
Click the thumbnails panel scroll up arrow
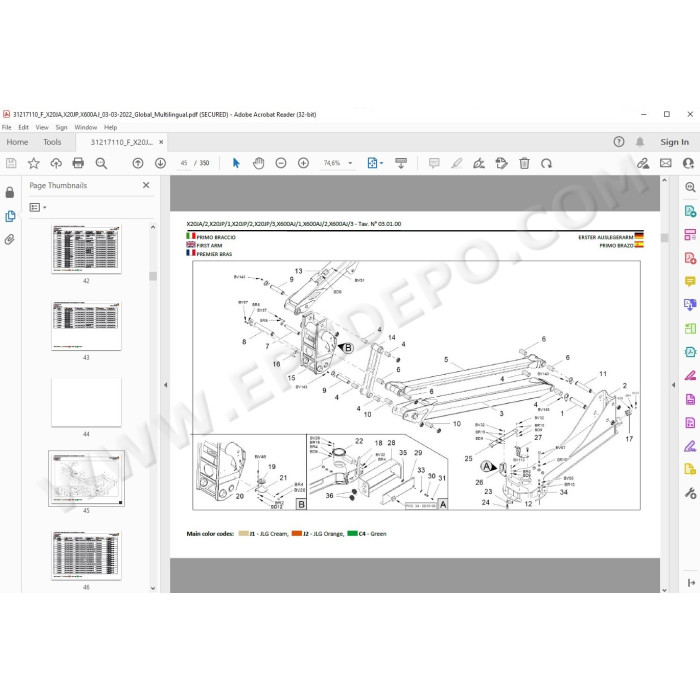pyautogui.click(x=153, y=227)
